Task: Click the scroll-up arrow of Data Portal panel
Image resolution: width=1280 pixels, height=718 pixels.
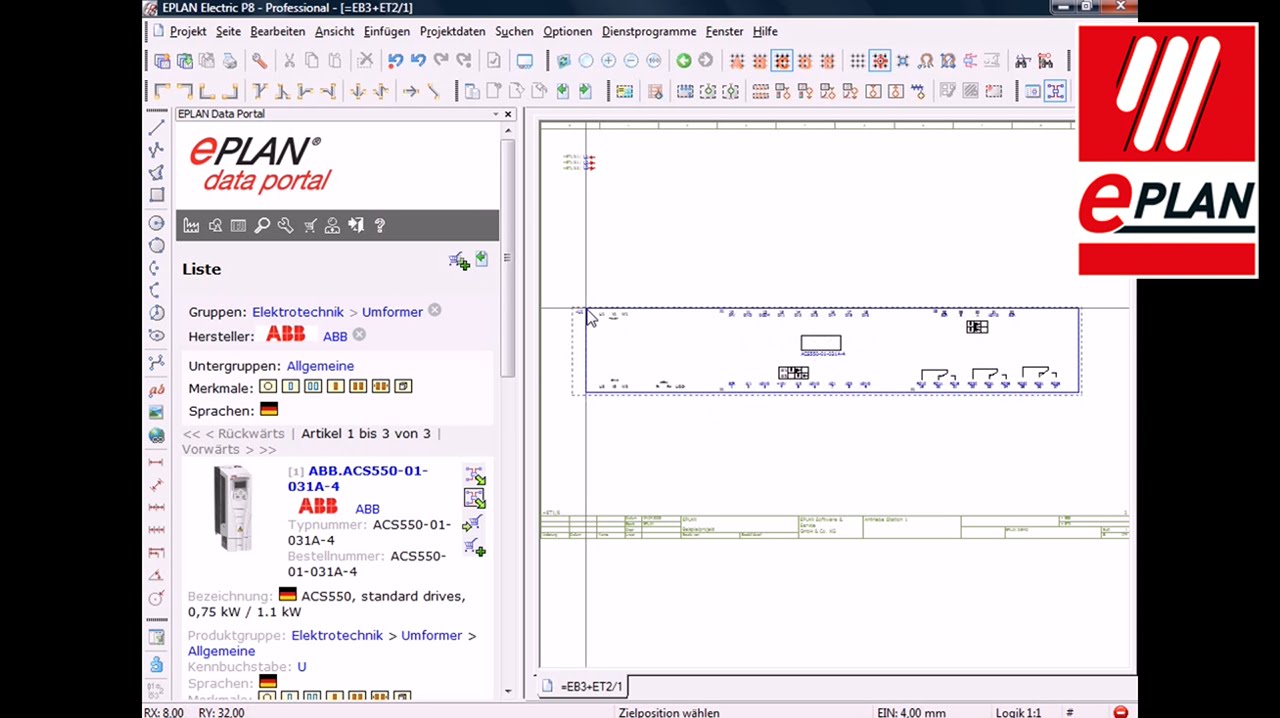Action: click(507, 131)
